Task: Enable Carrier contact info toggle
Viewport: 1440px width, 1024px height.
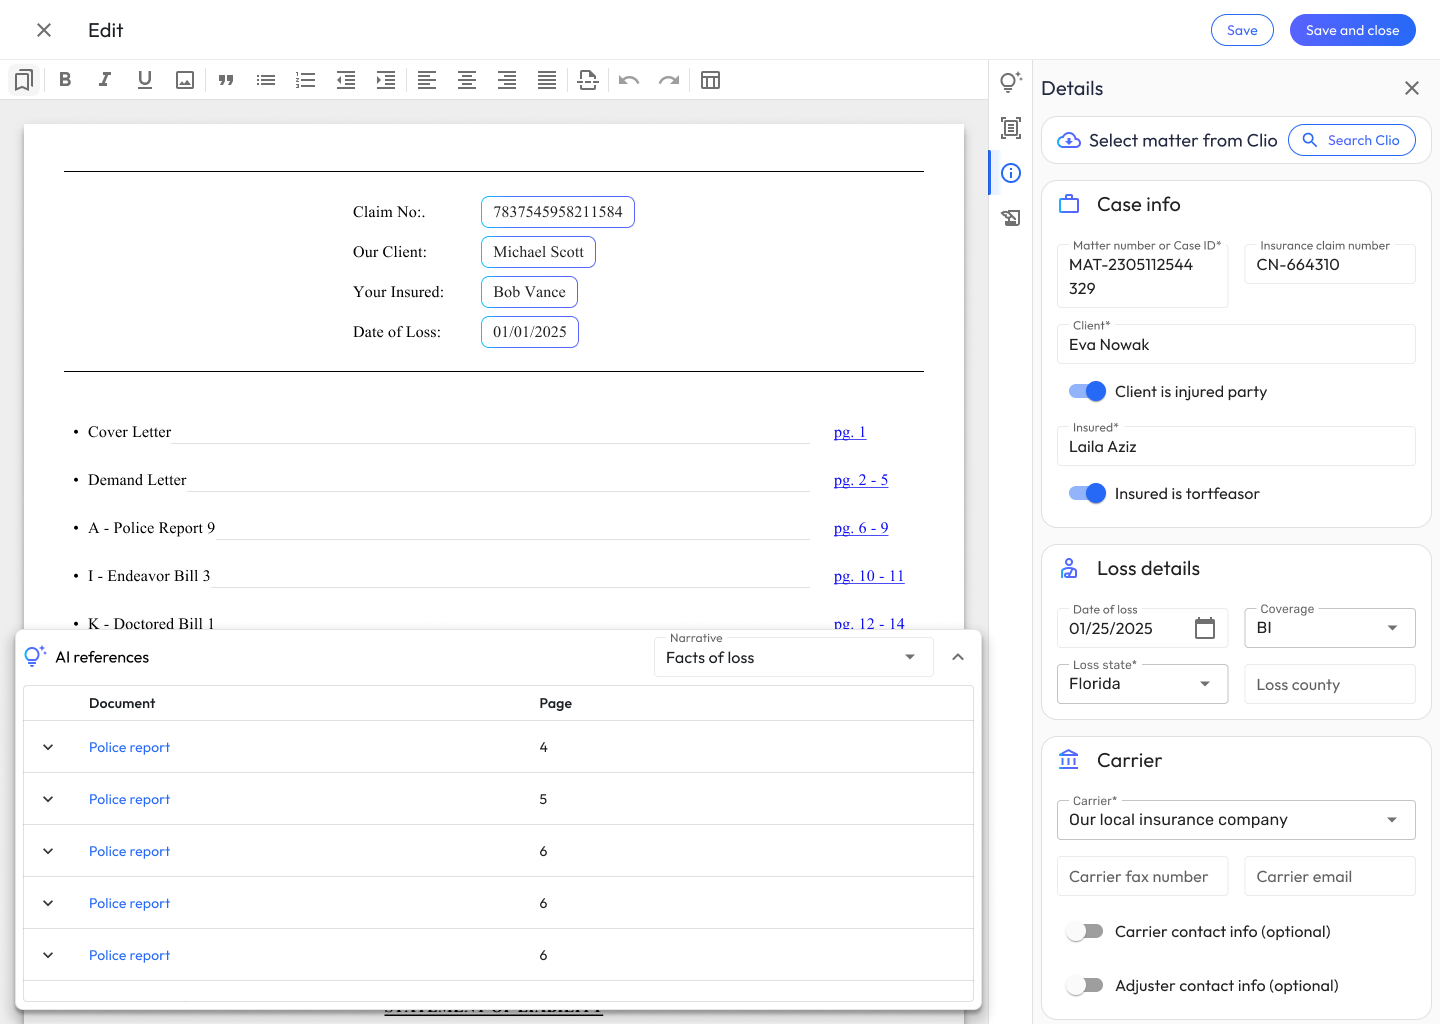Action: click(1085, 931)
